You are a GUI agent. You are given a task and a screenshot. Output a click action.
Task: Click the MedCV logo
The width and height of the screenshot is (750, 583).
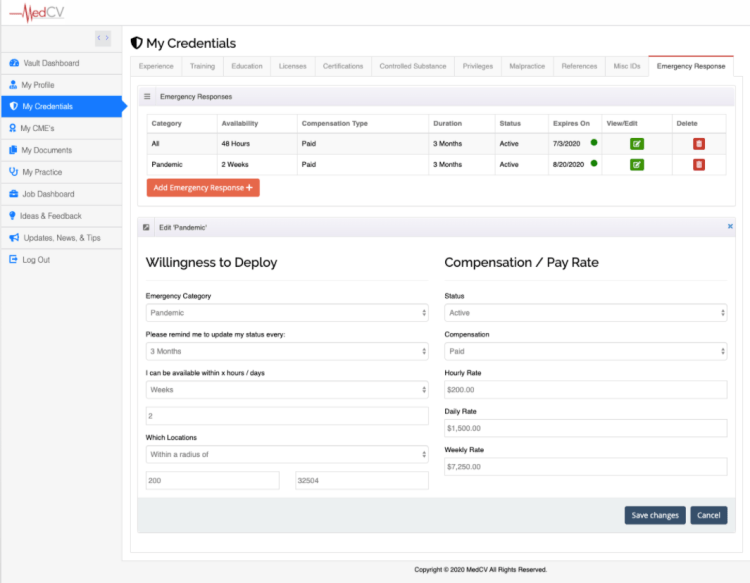coord(37,12)
